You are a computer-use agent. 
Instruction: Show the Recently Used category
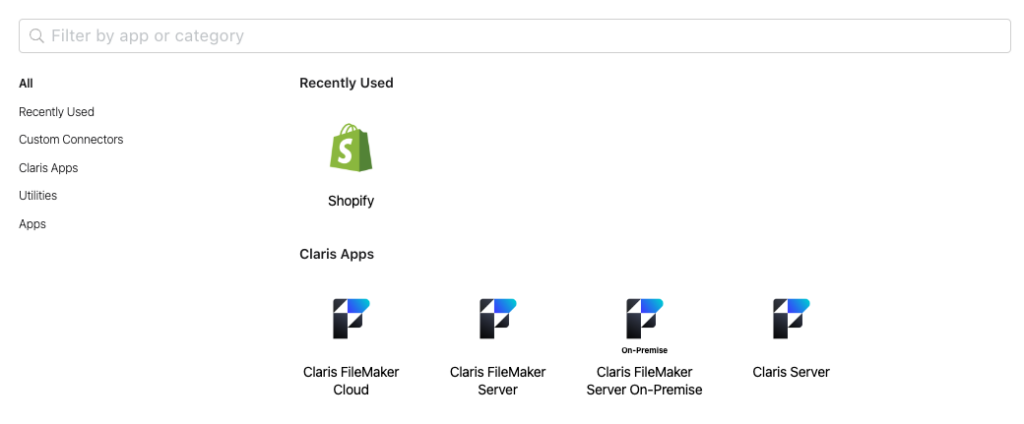click(57, 112)
